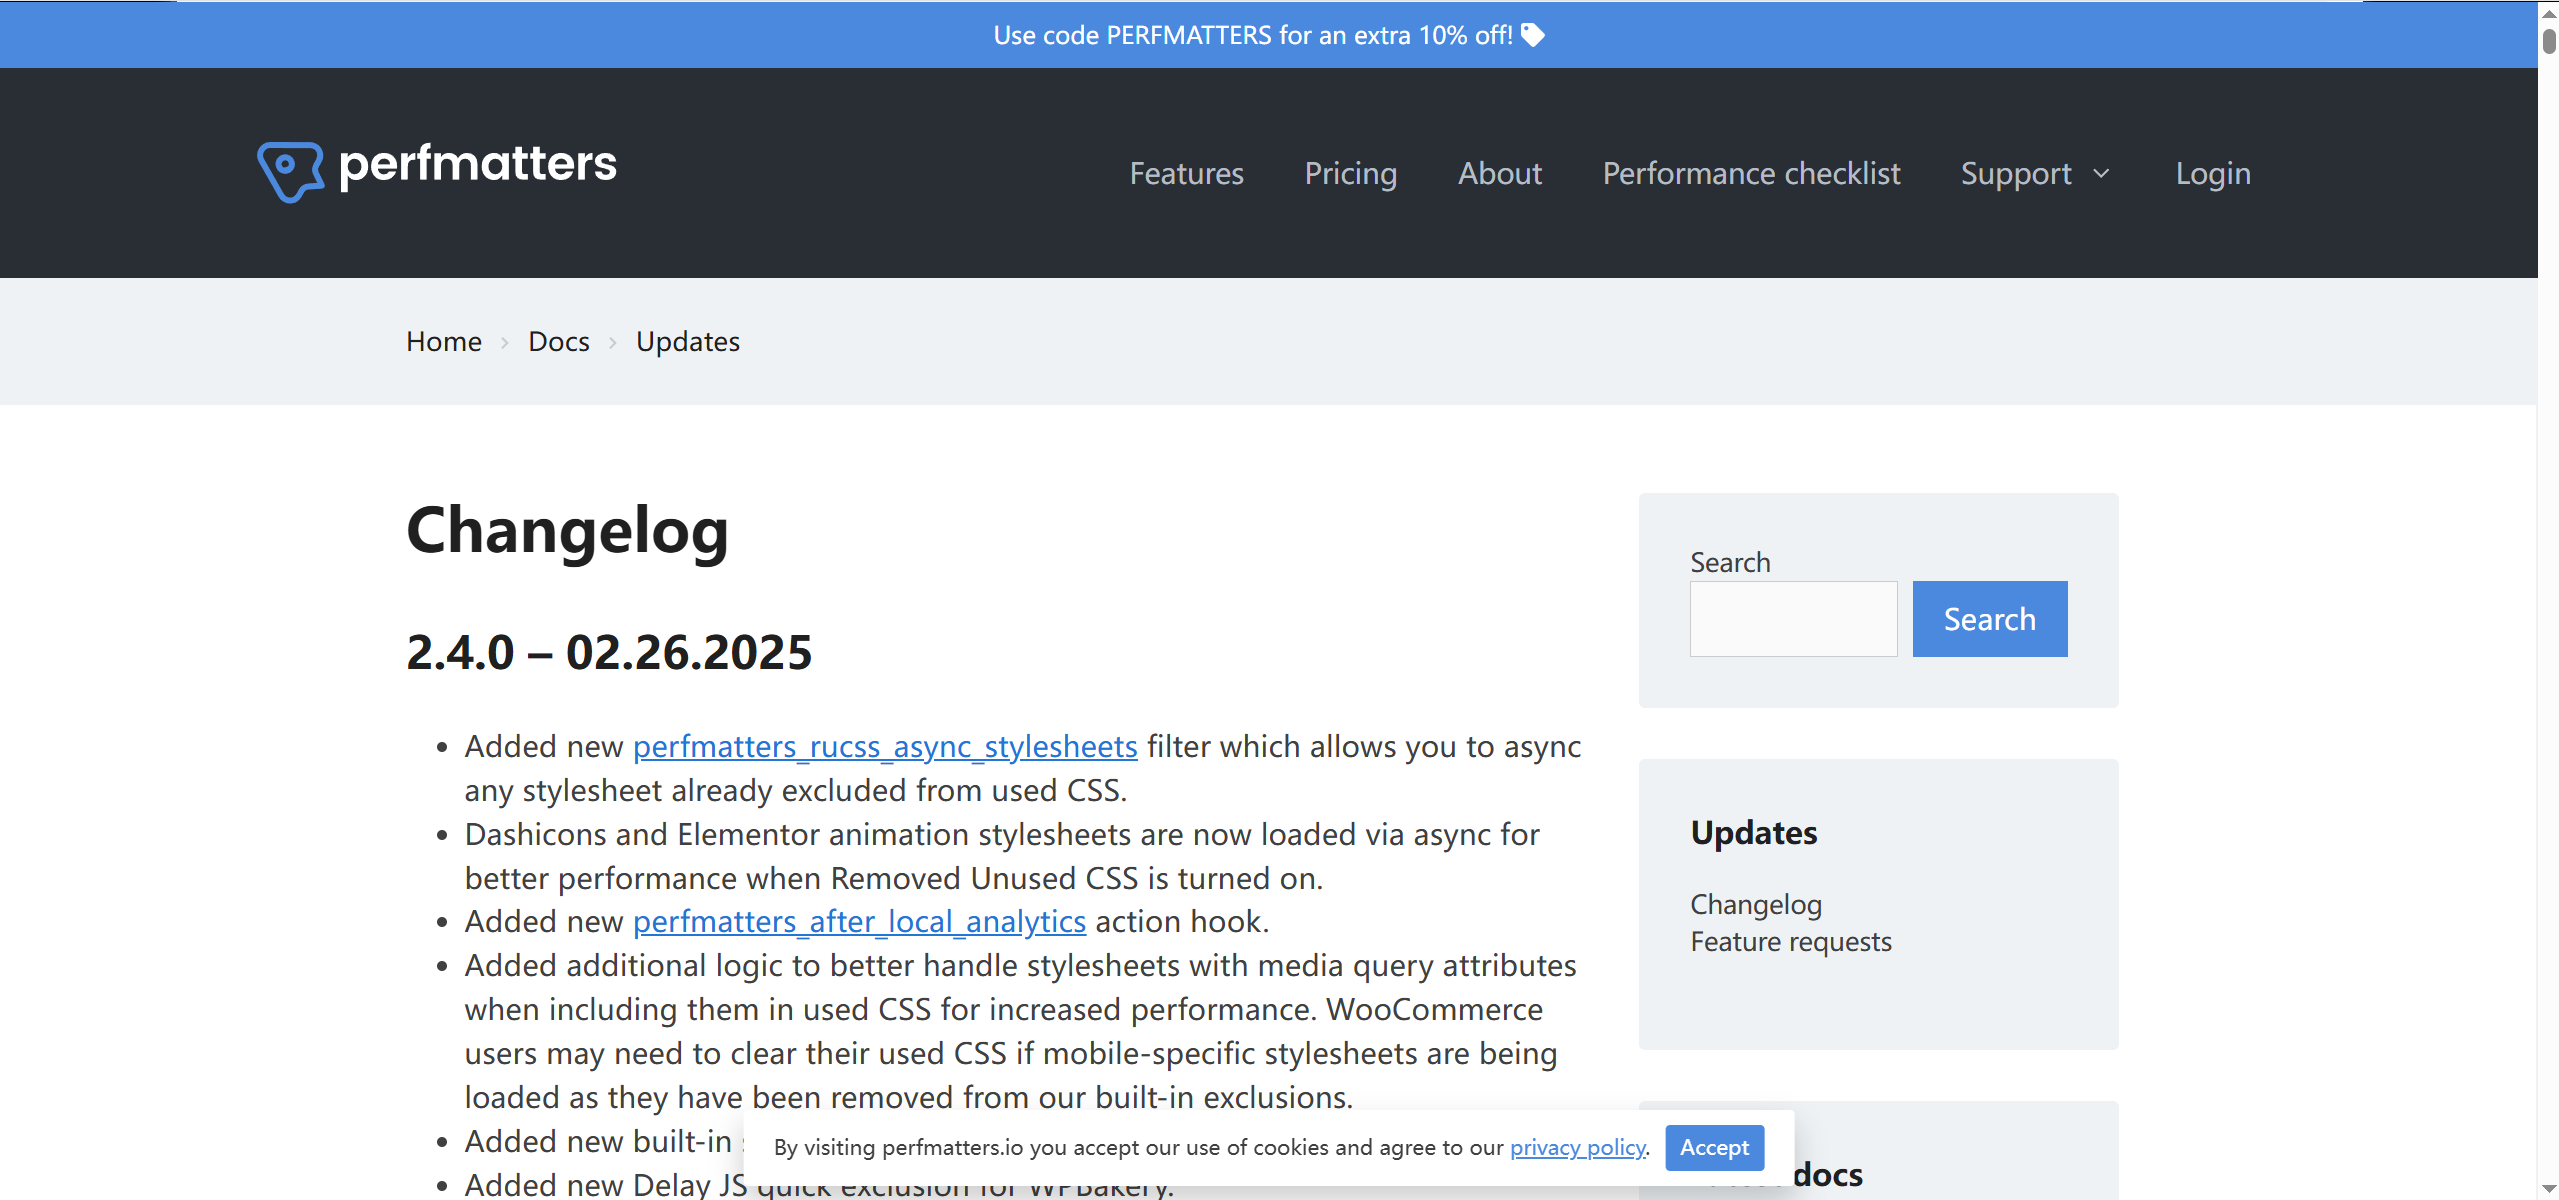The height and width of the screenshot is (1200, 2559).
Task: Open the privacy policy link
Action: pos(1577,1147)
